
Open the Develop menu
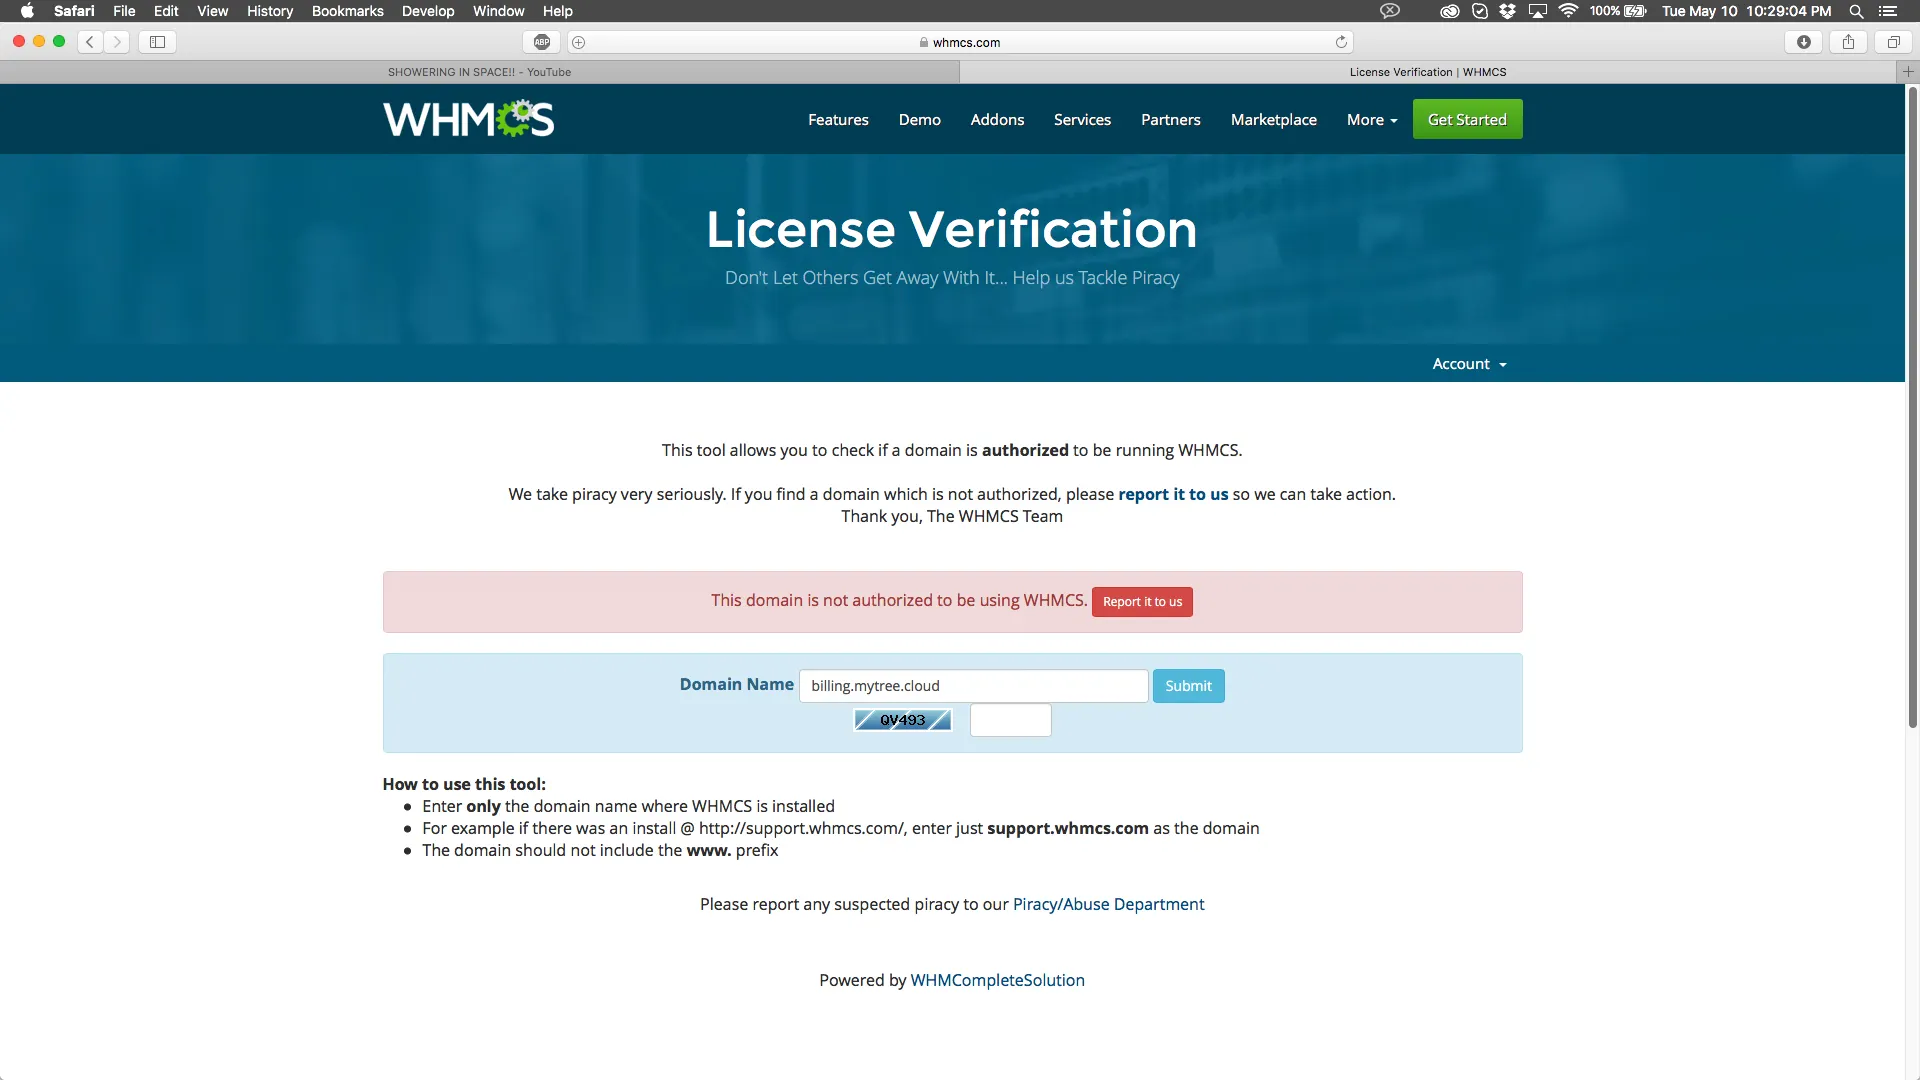tap(428, 11)
